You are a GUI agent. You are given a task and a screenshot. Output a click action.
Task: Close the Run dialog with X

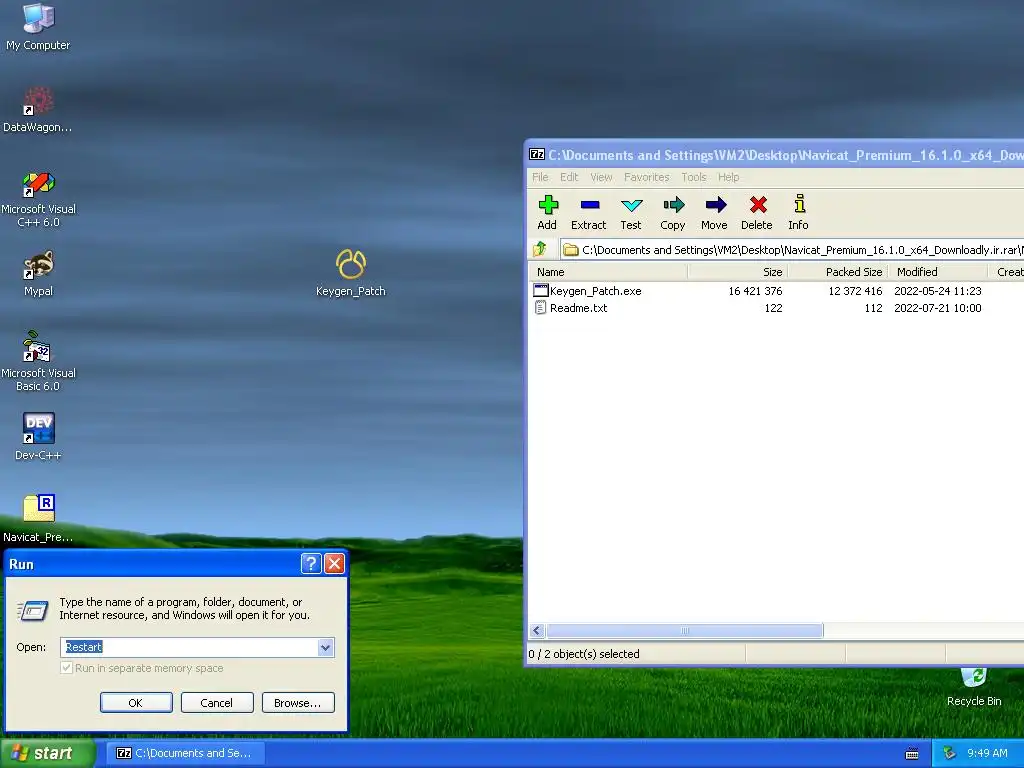click(x=334, y=564)
